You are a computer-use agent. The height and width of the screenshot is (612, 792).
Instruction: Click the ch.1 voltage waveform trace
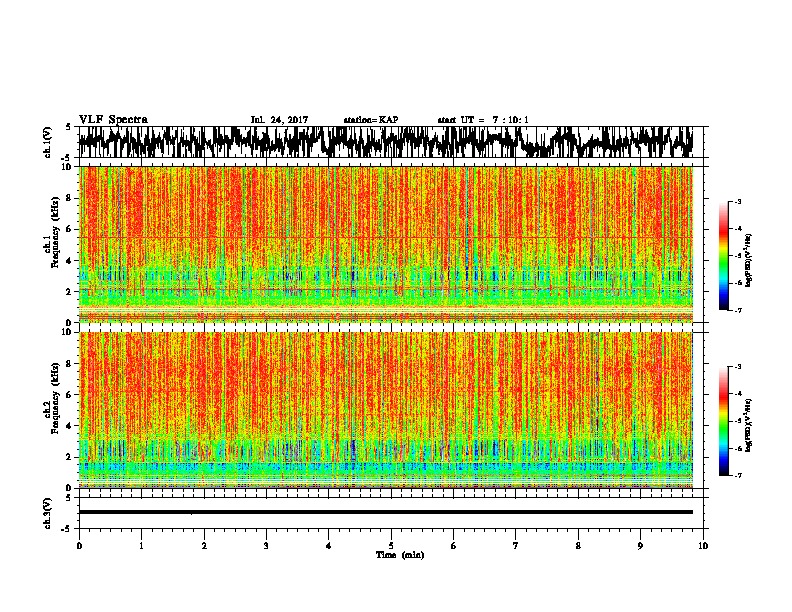tap(386, 142)
